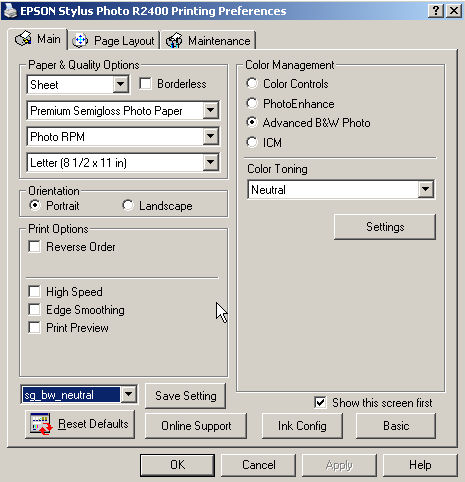Choose PhotoEnhance color mode

coord(252,103)
